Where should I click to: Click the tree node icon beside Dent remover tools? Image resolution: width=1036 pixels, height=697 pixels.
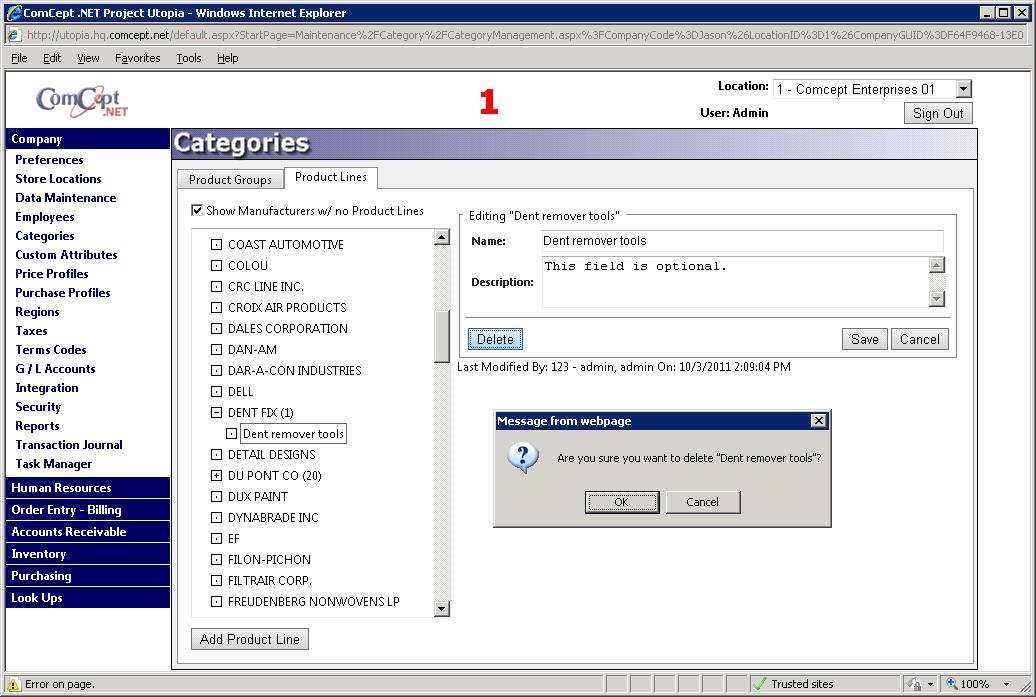[x=232, y=434]
